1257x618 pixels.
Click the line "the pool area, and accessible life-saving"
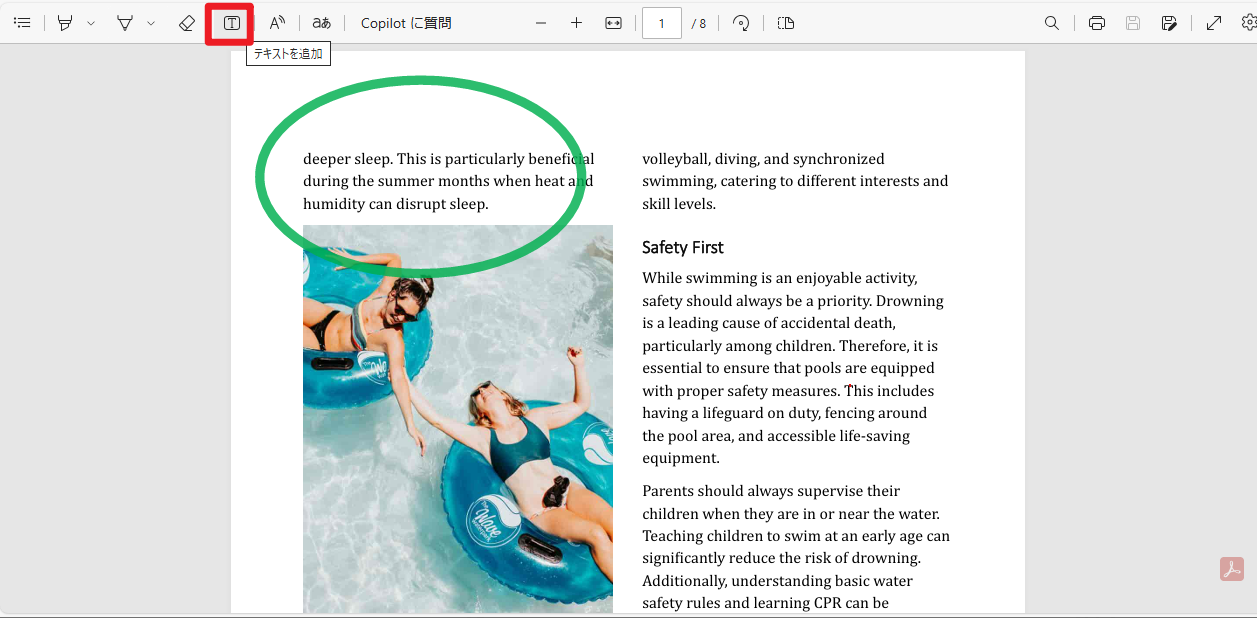tap(776, 436)
